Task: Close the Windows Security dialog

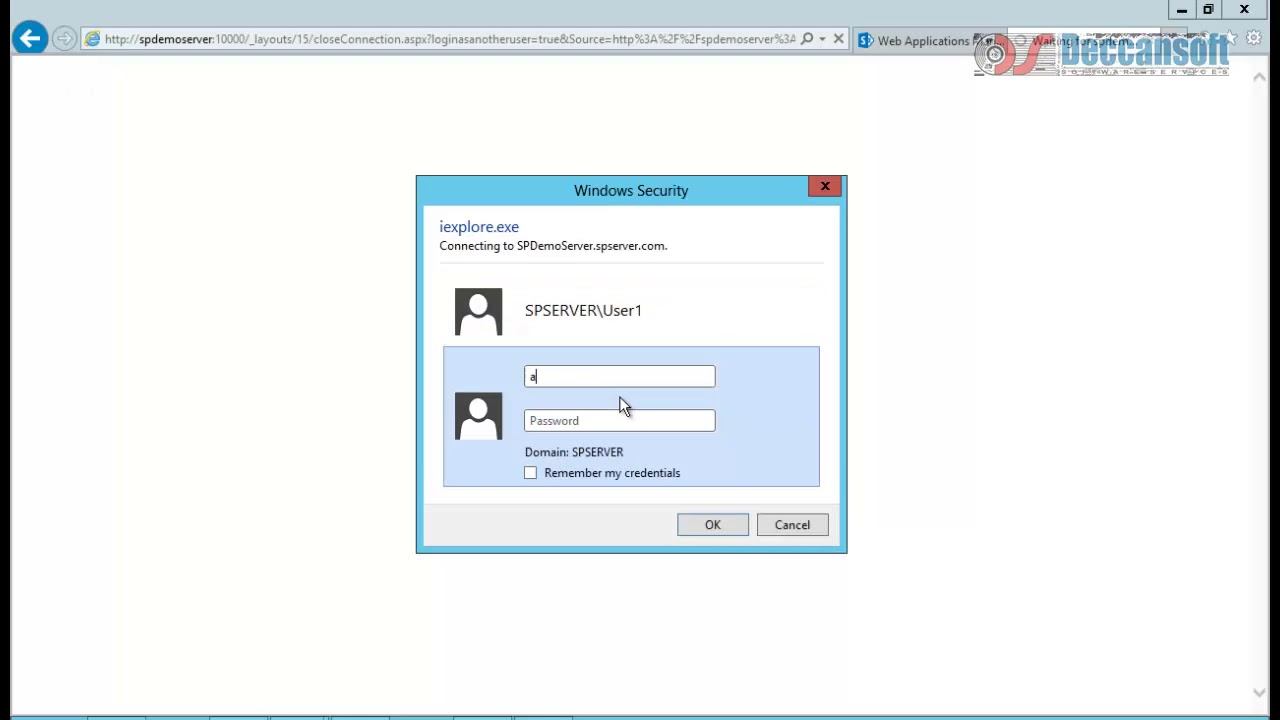Action: 825,186
